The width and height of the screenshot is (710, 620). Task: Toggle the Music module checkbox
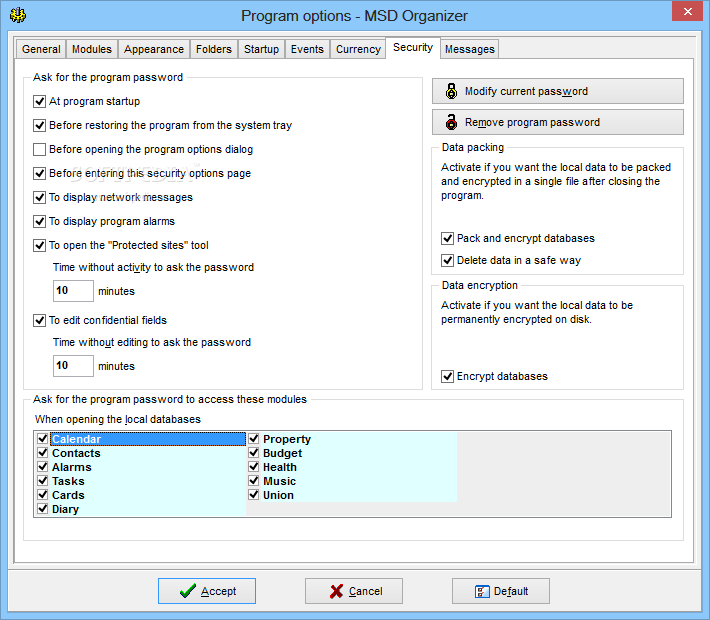tap(254, 481)
